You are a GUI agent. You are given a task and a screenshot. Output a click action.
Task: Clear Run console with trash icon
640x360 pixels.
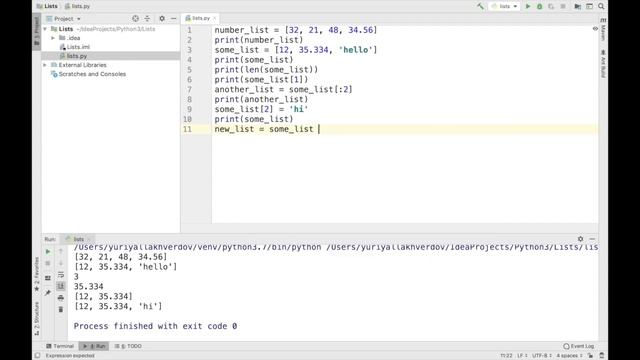click(61, 309)
